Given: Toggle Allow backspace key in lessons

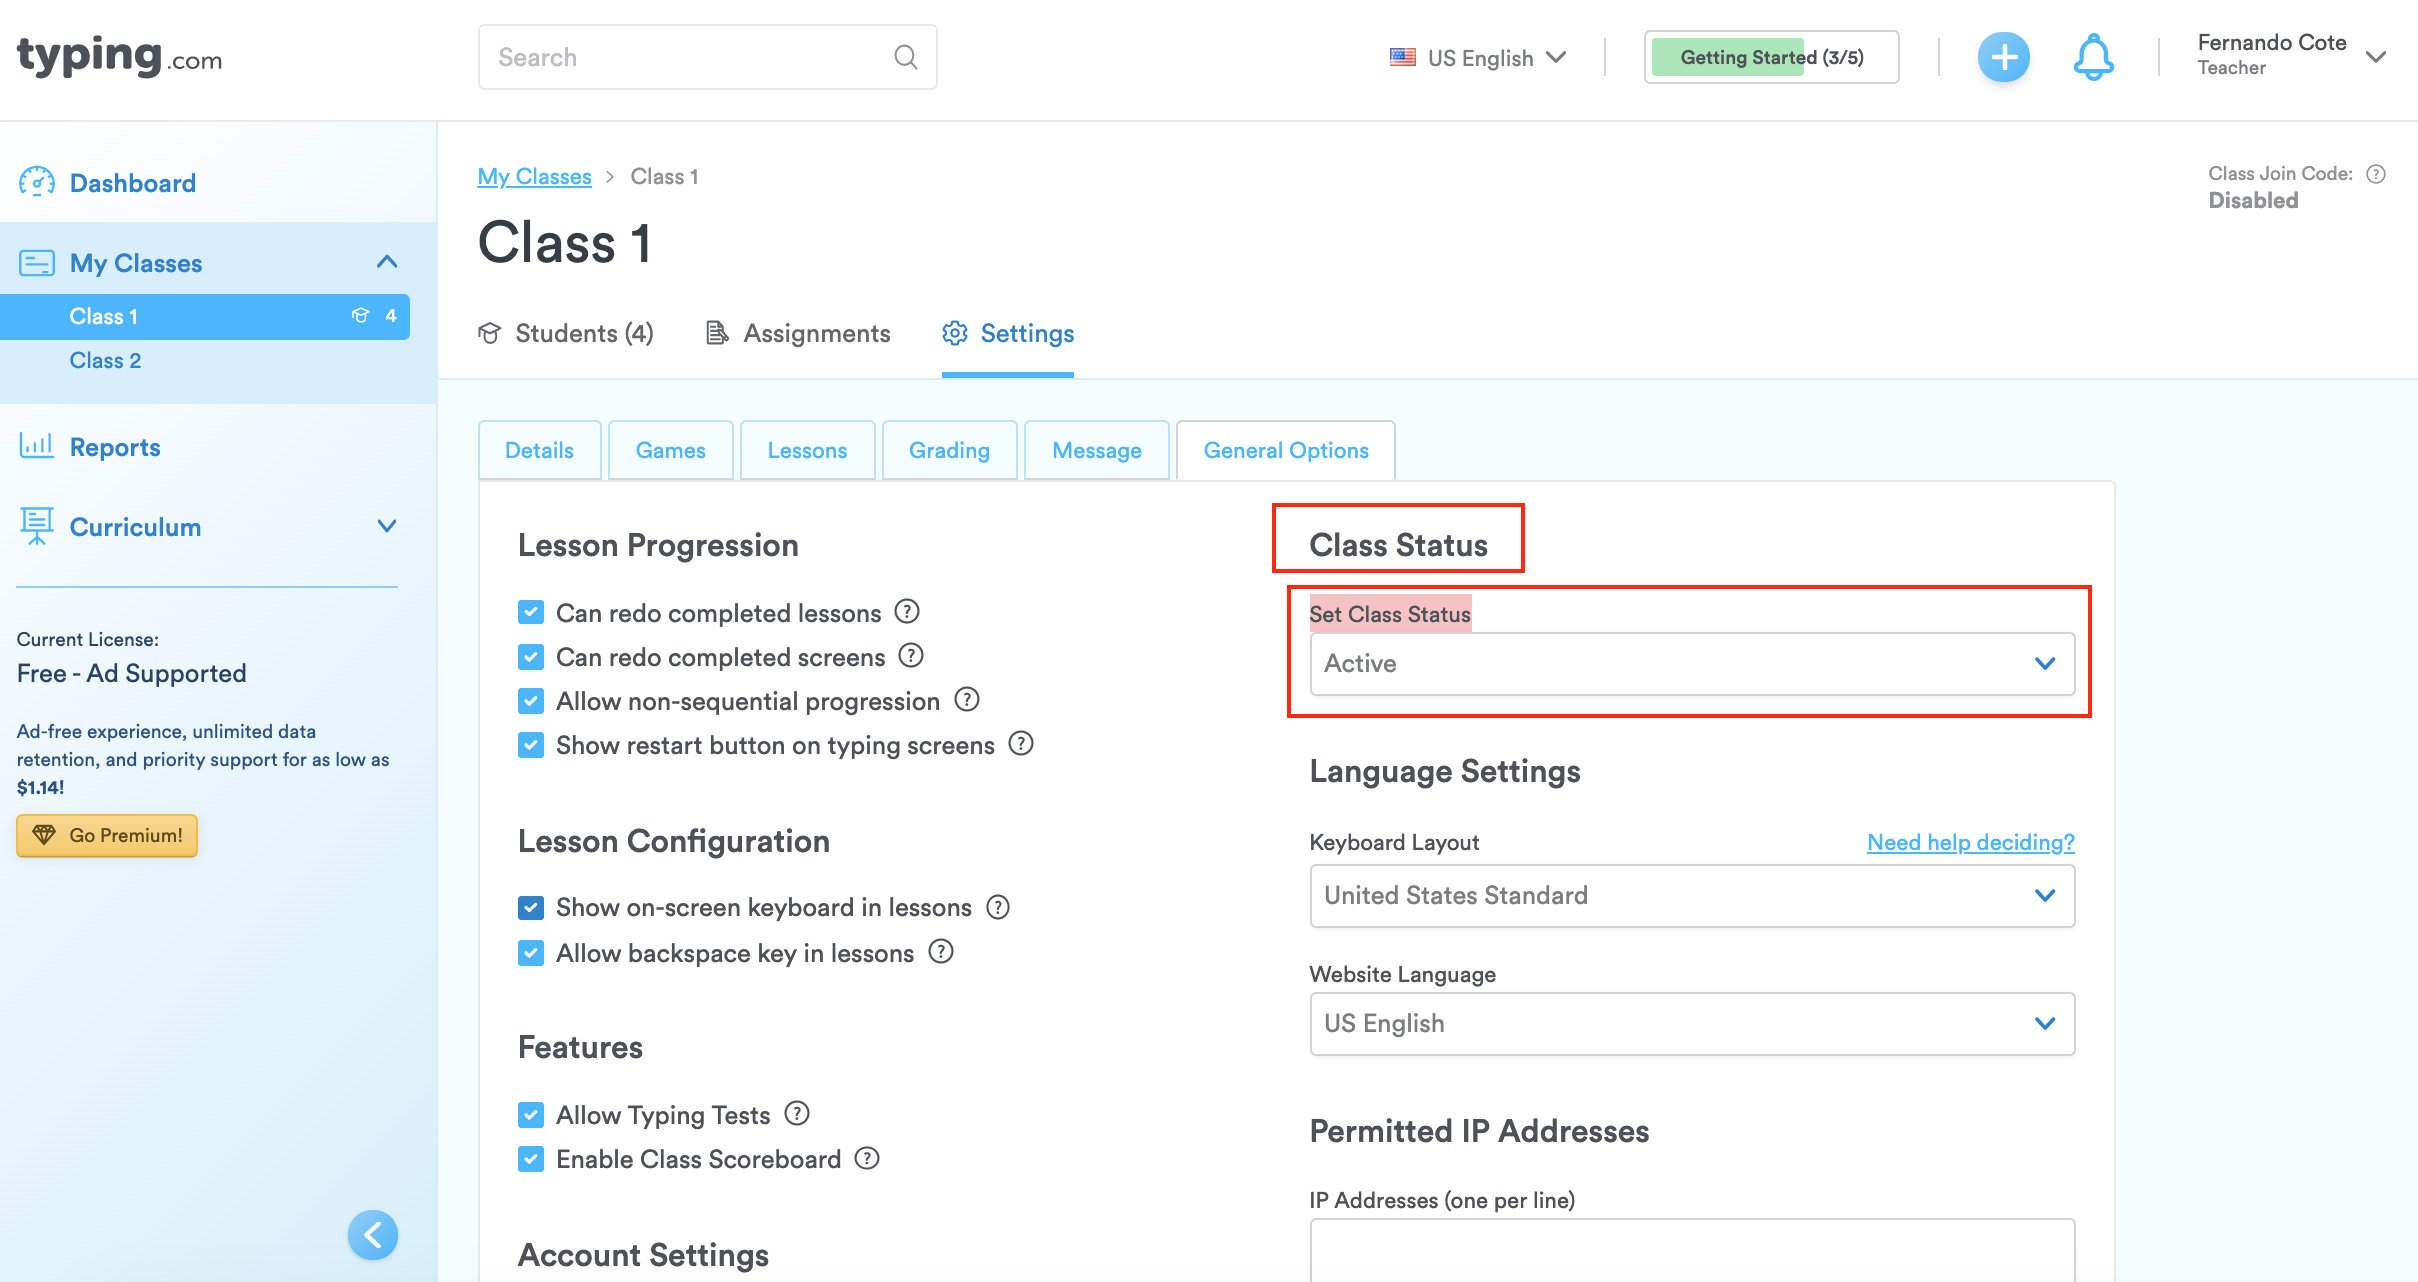Looking at the screenshot, I should (531, 953).
